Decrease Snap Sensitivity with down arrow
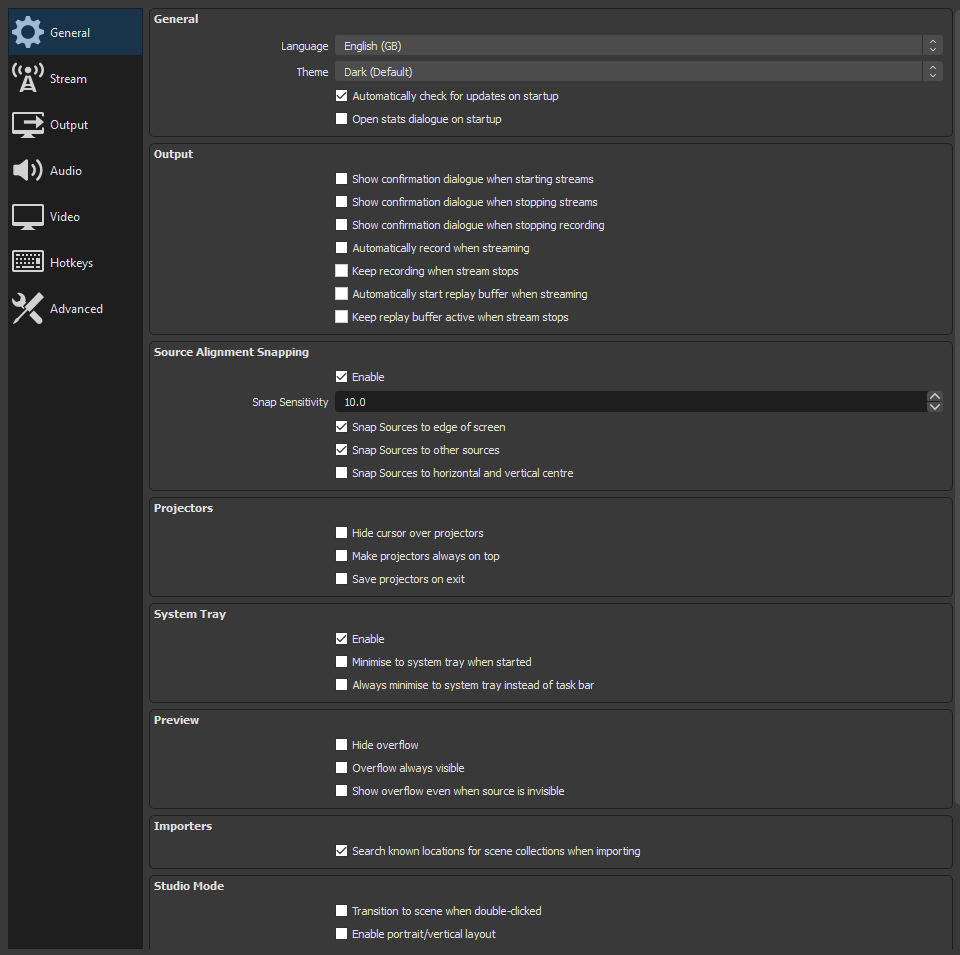The image size is (960, 955). 934,407
